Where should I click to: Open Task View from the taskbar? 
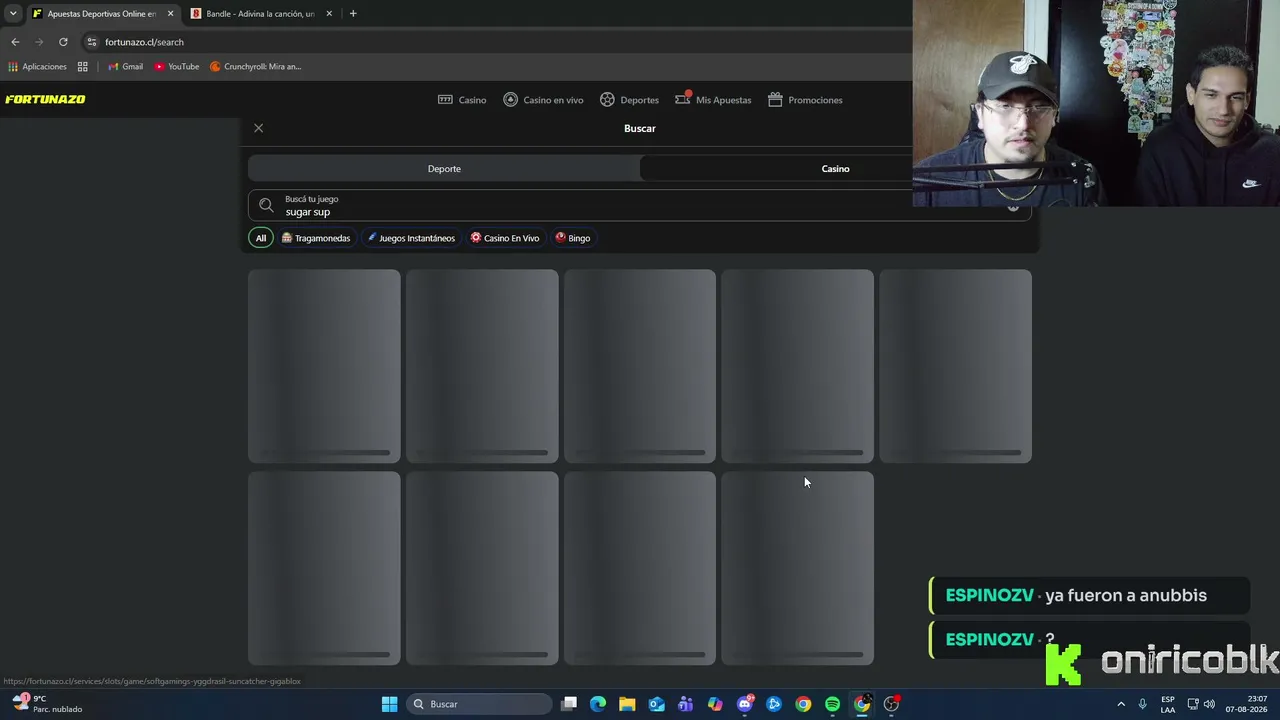(x=569, y=704)
